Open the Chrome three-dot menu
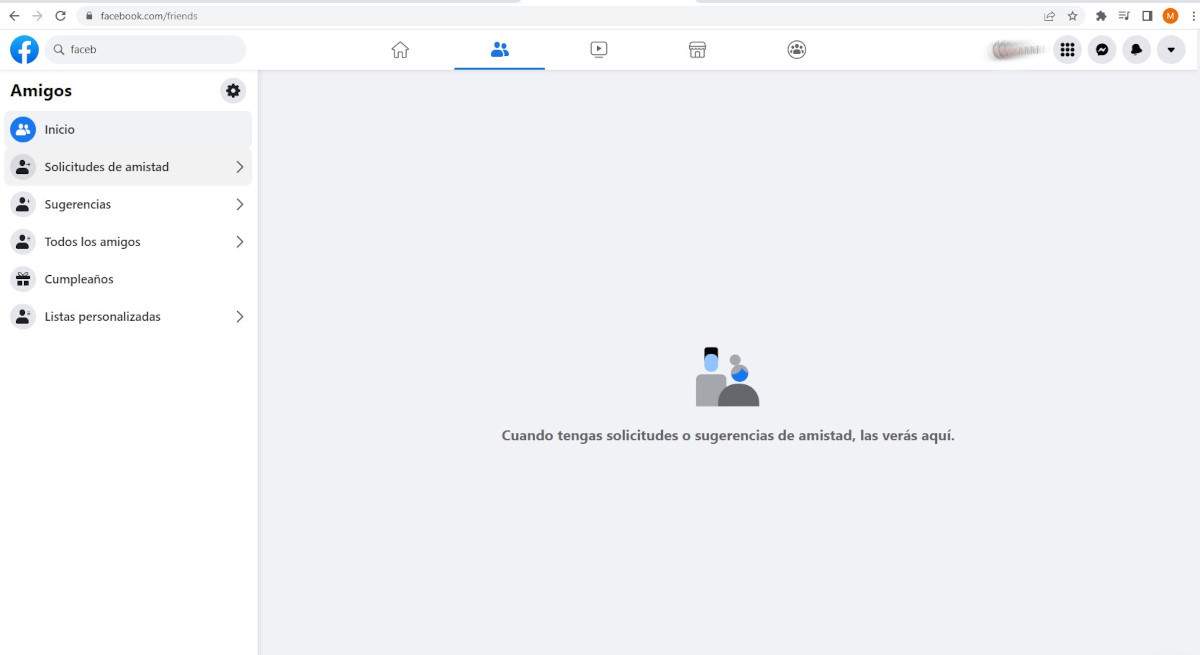The image size is (1200, 655). click(1192, 16)
